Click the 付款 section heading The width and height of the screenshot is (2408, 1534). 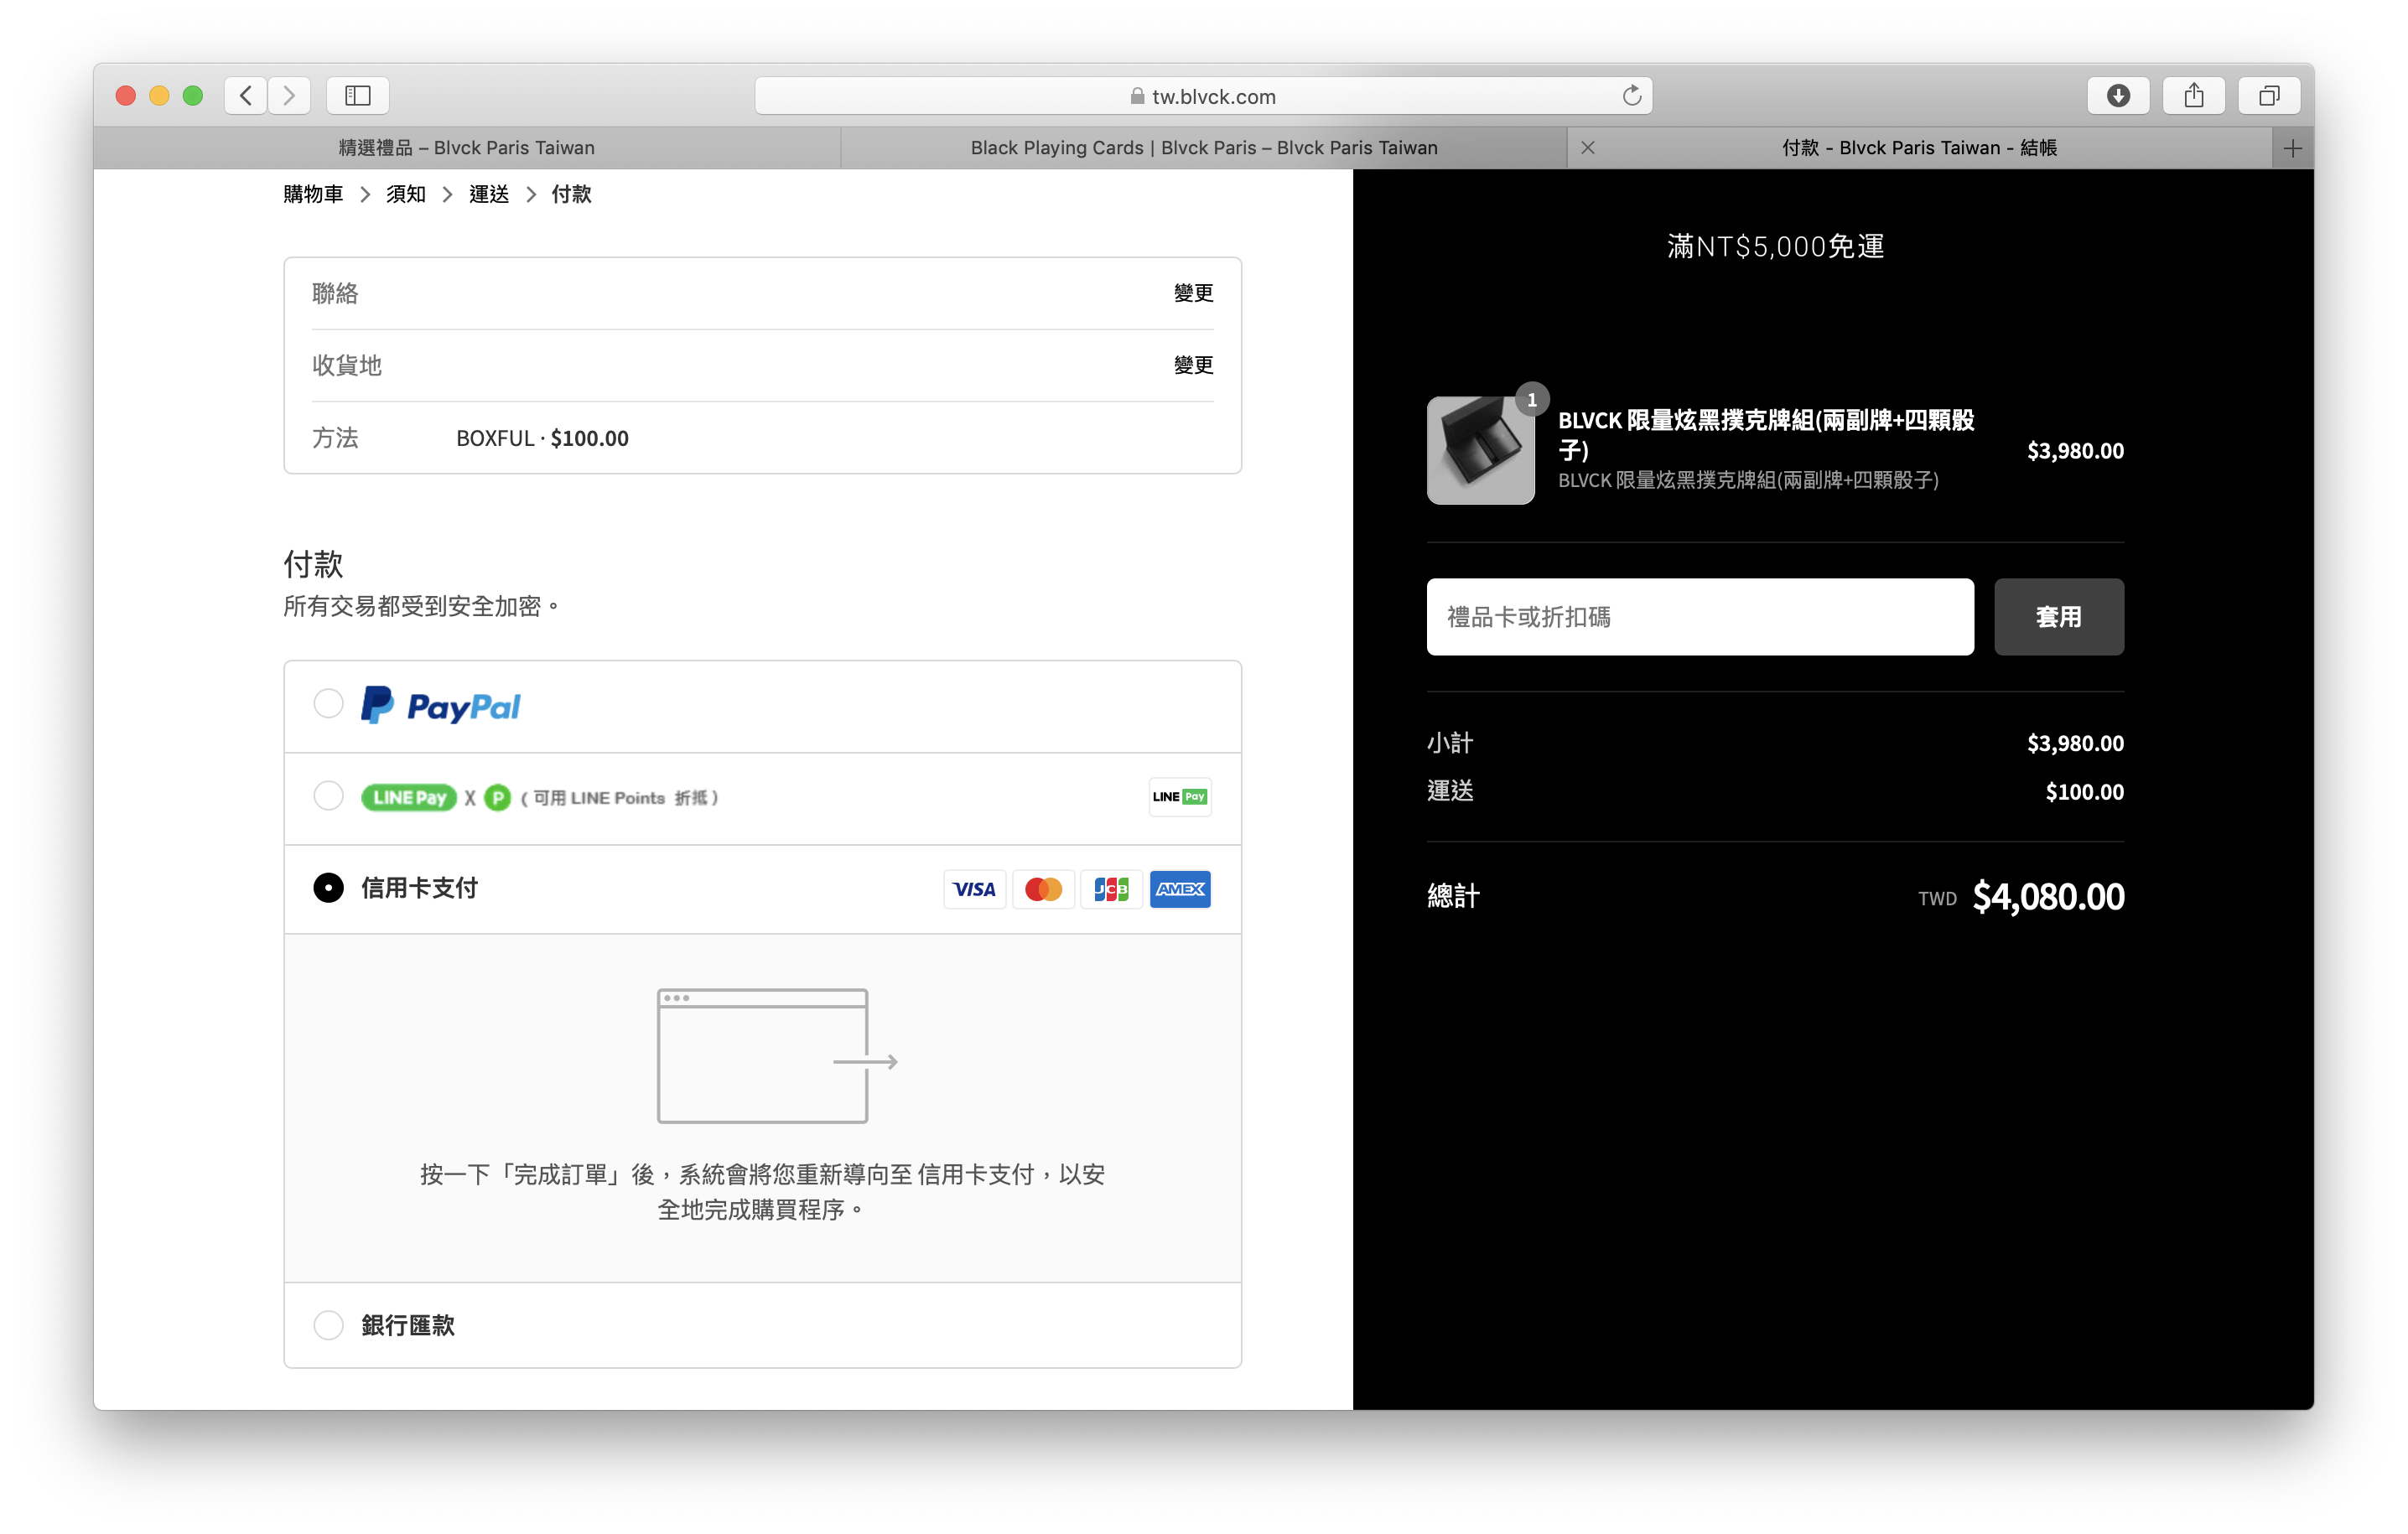coord(313,564)
